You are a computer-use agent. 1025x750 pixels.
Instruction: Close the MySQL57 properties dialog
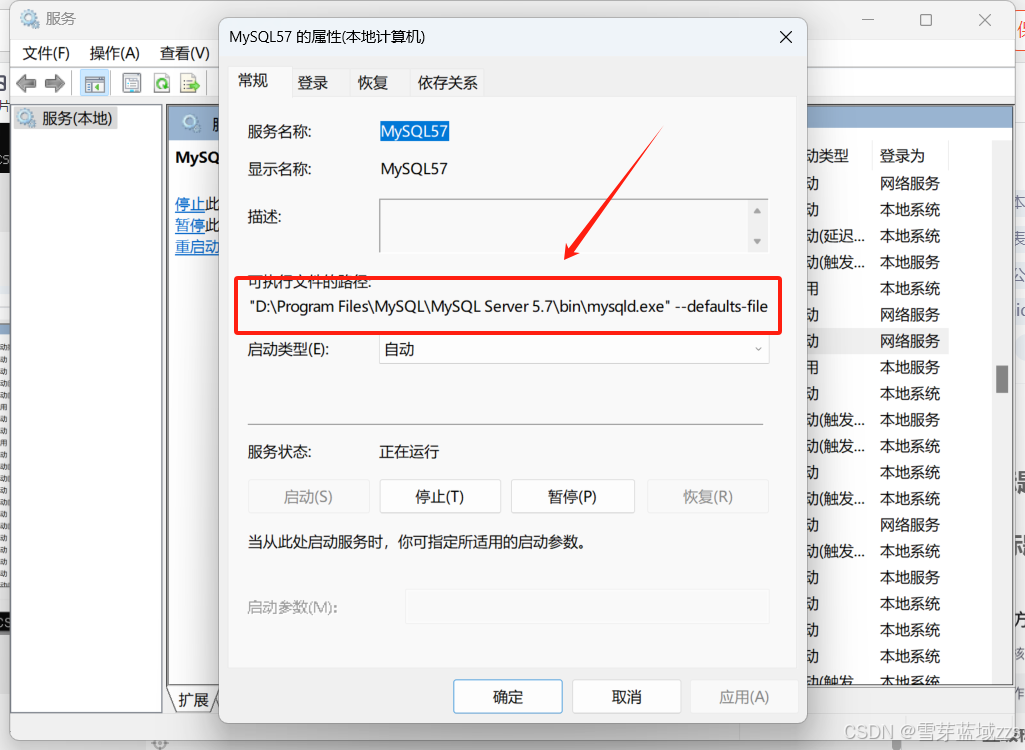click(x=786, y=37)
